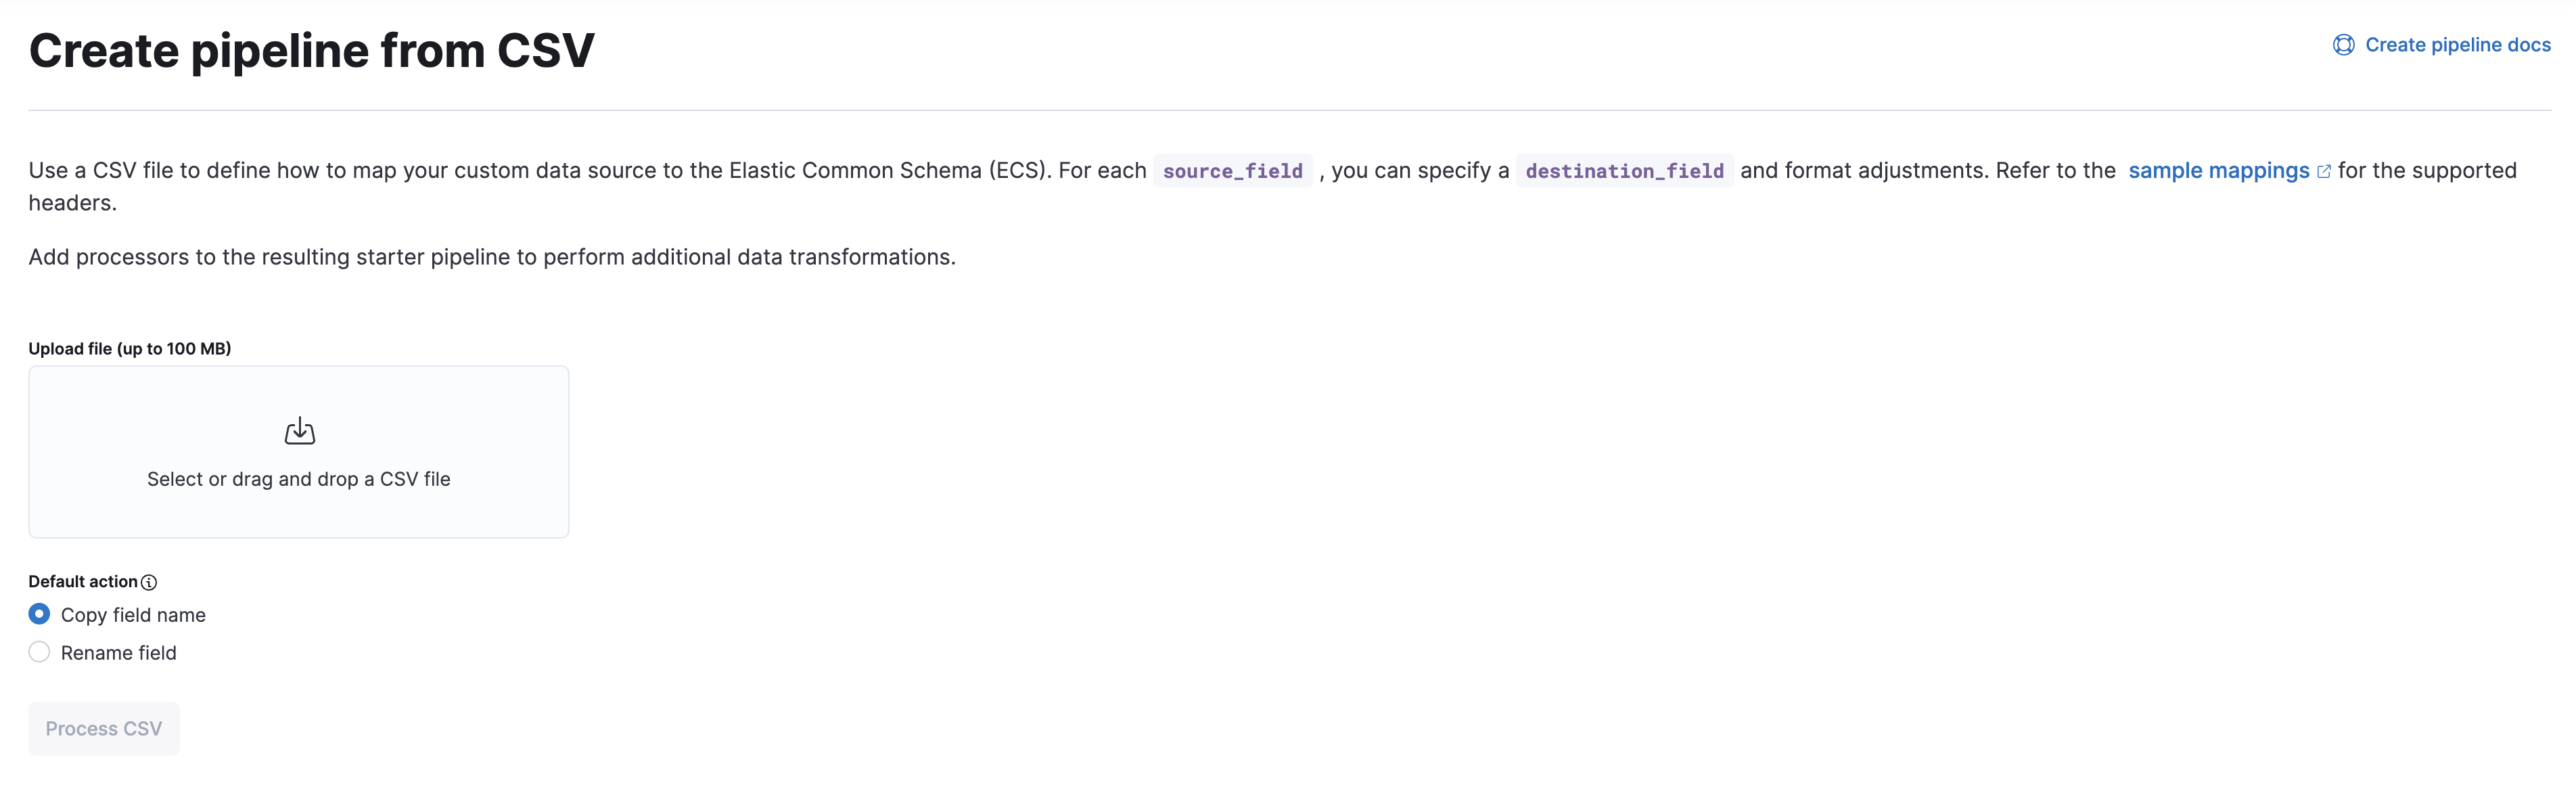Viewport: 2576px width, 797px height.
Task: Click the Process CSV button
Action: click(103, 728)
